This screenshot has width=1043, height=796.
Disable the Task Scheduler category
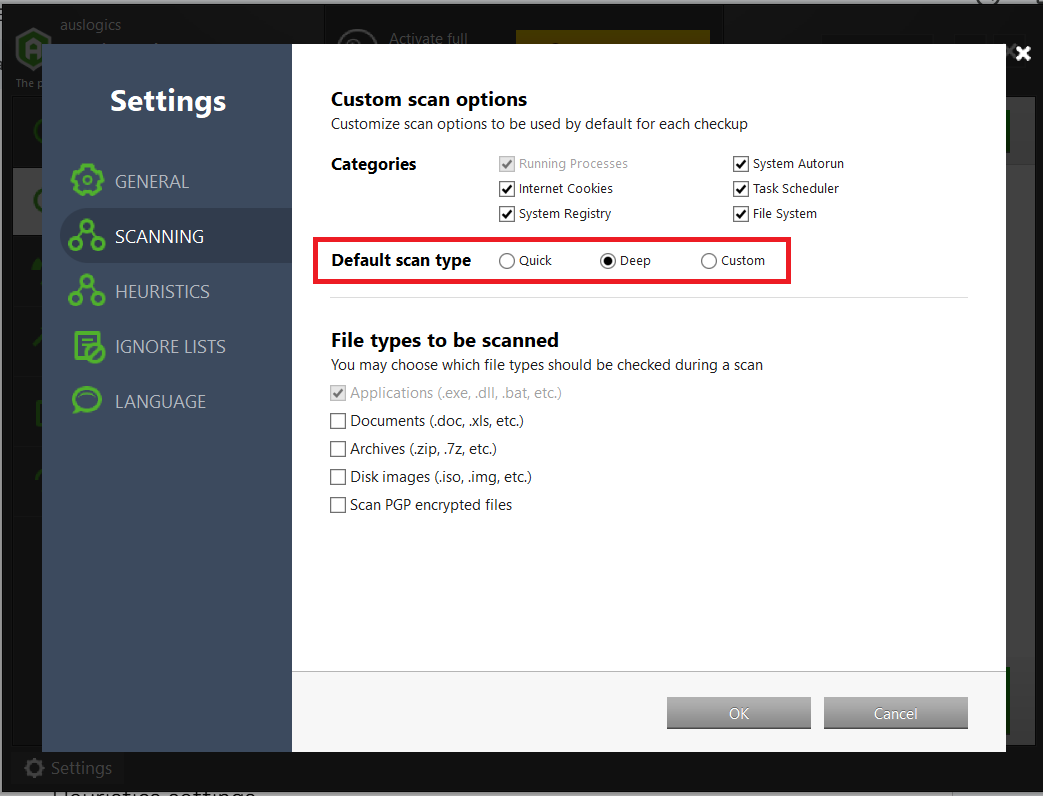coord(741,188)
